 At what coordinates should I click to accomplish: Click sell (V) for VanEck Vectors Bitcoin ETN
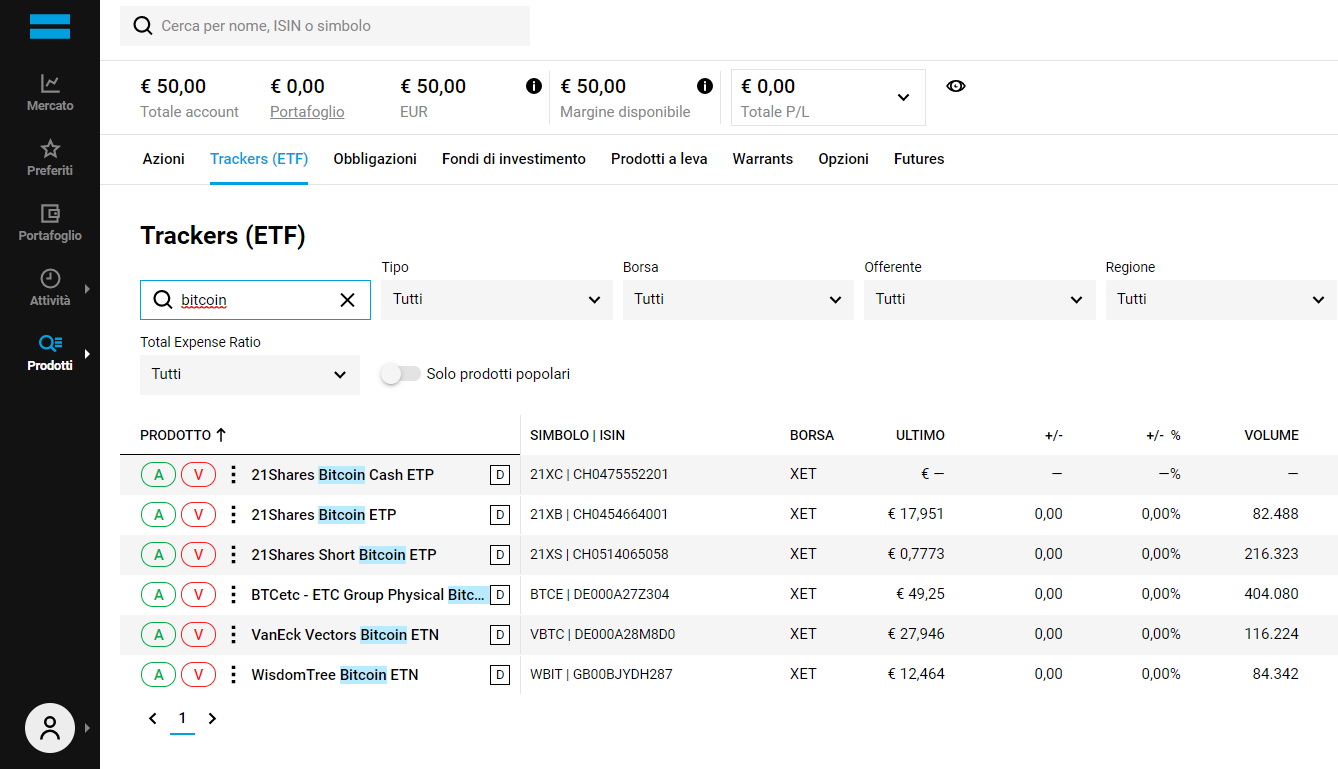coord(198,635)
